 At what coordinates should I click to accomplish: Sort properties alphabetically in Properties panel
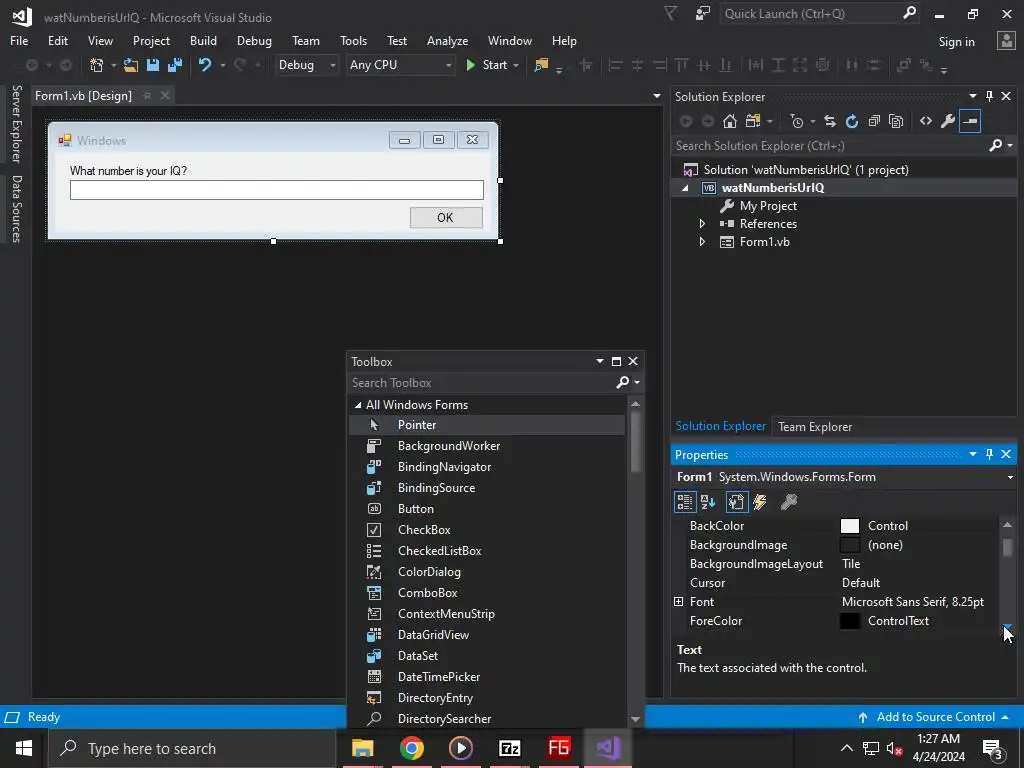coord(708,502)
